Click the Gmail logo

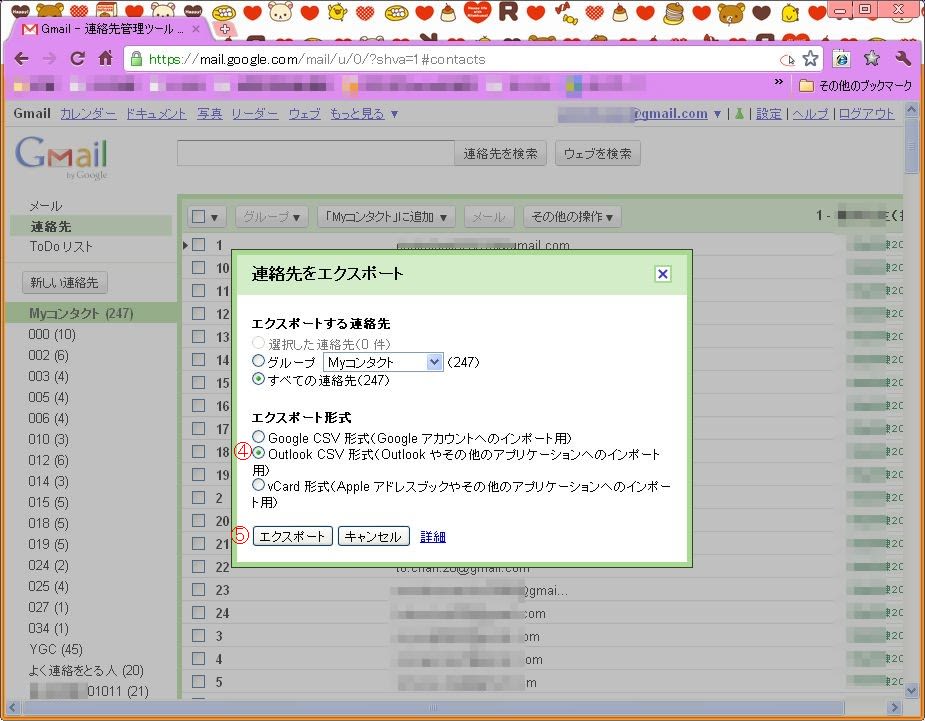[x=61, y=157]
